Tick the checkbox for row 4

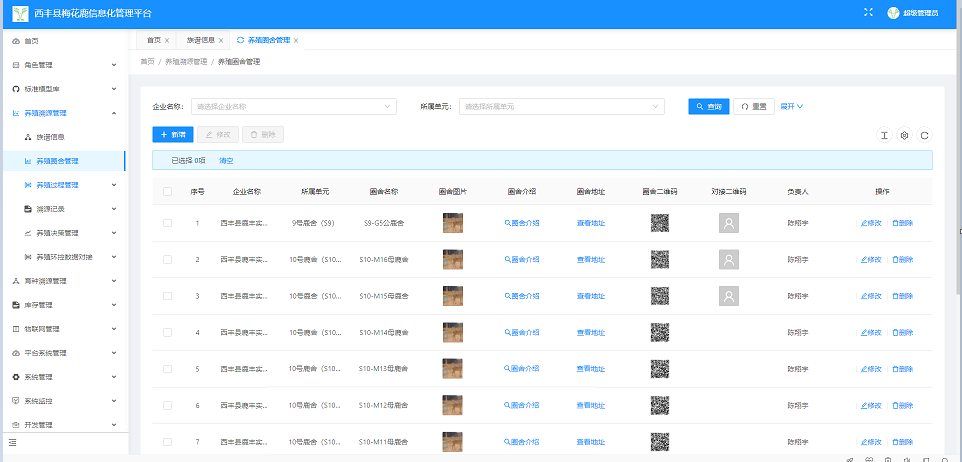(x=167, y=333)
